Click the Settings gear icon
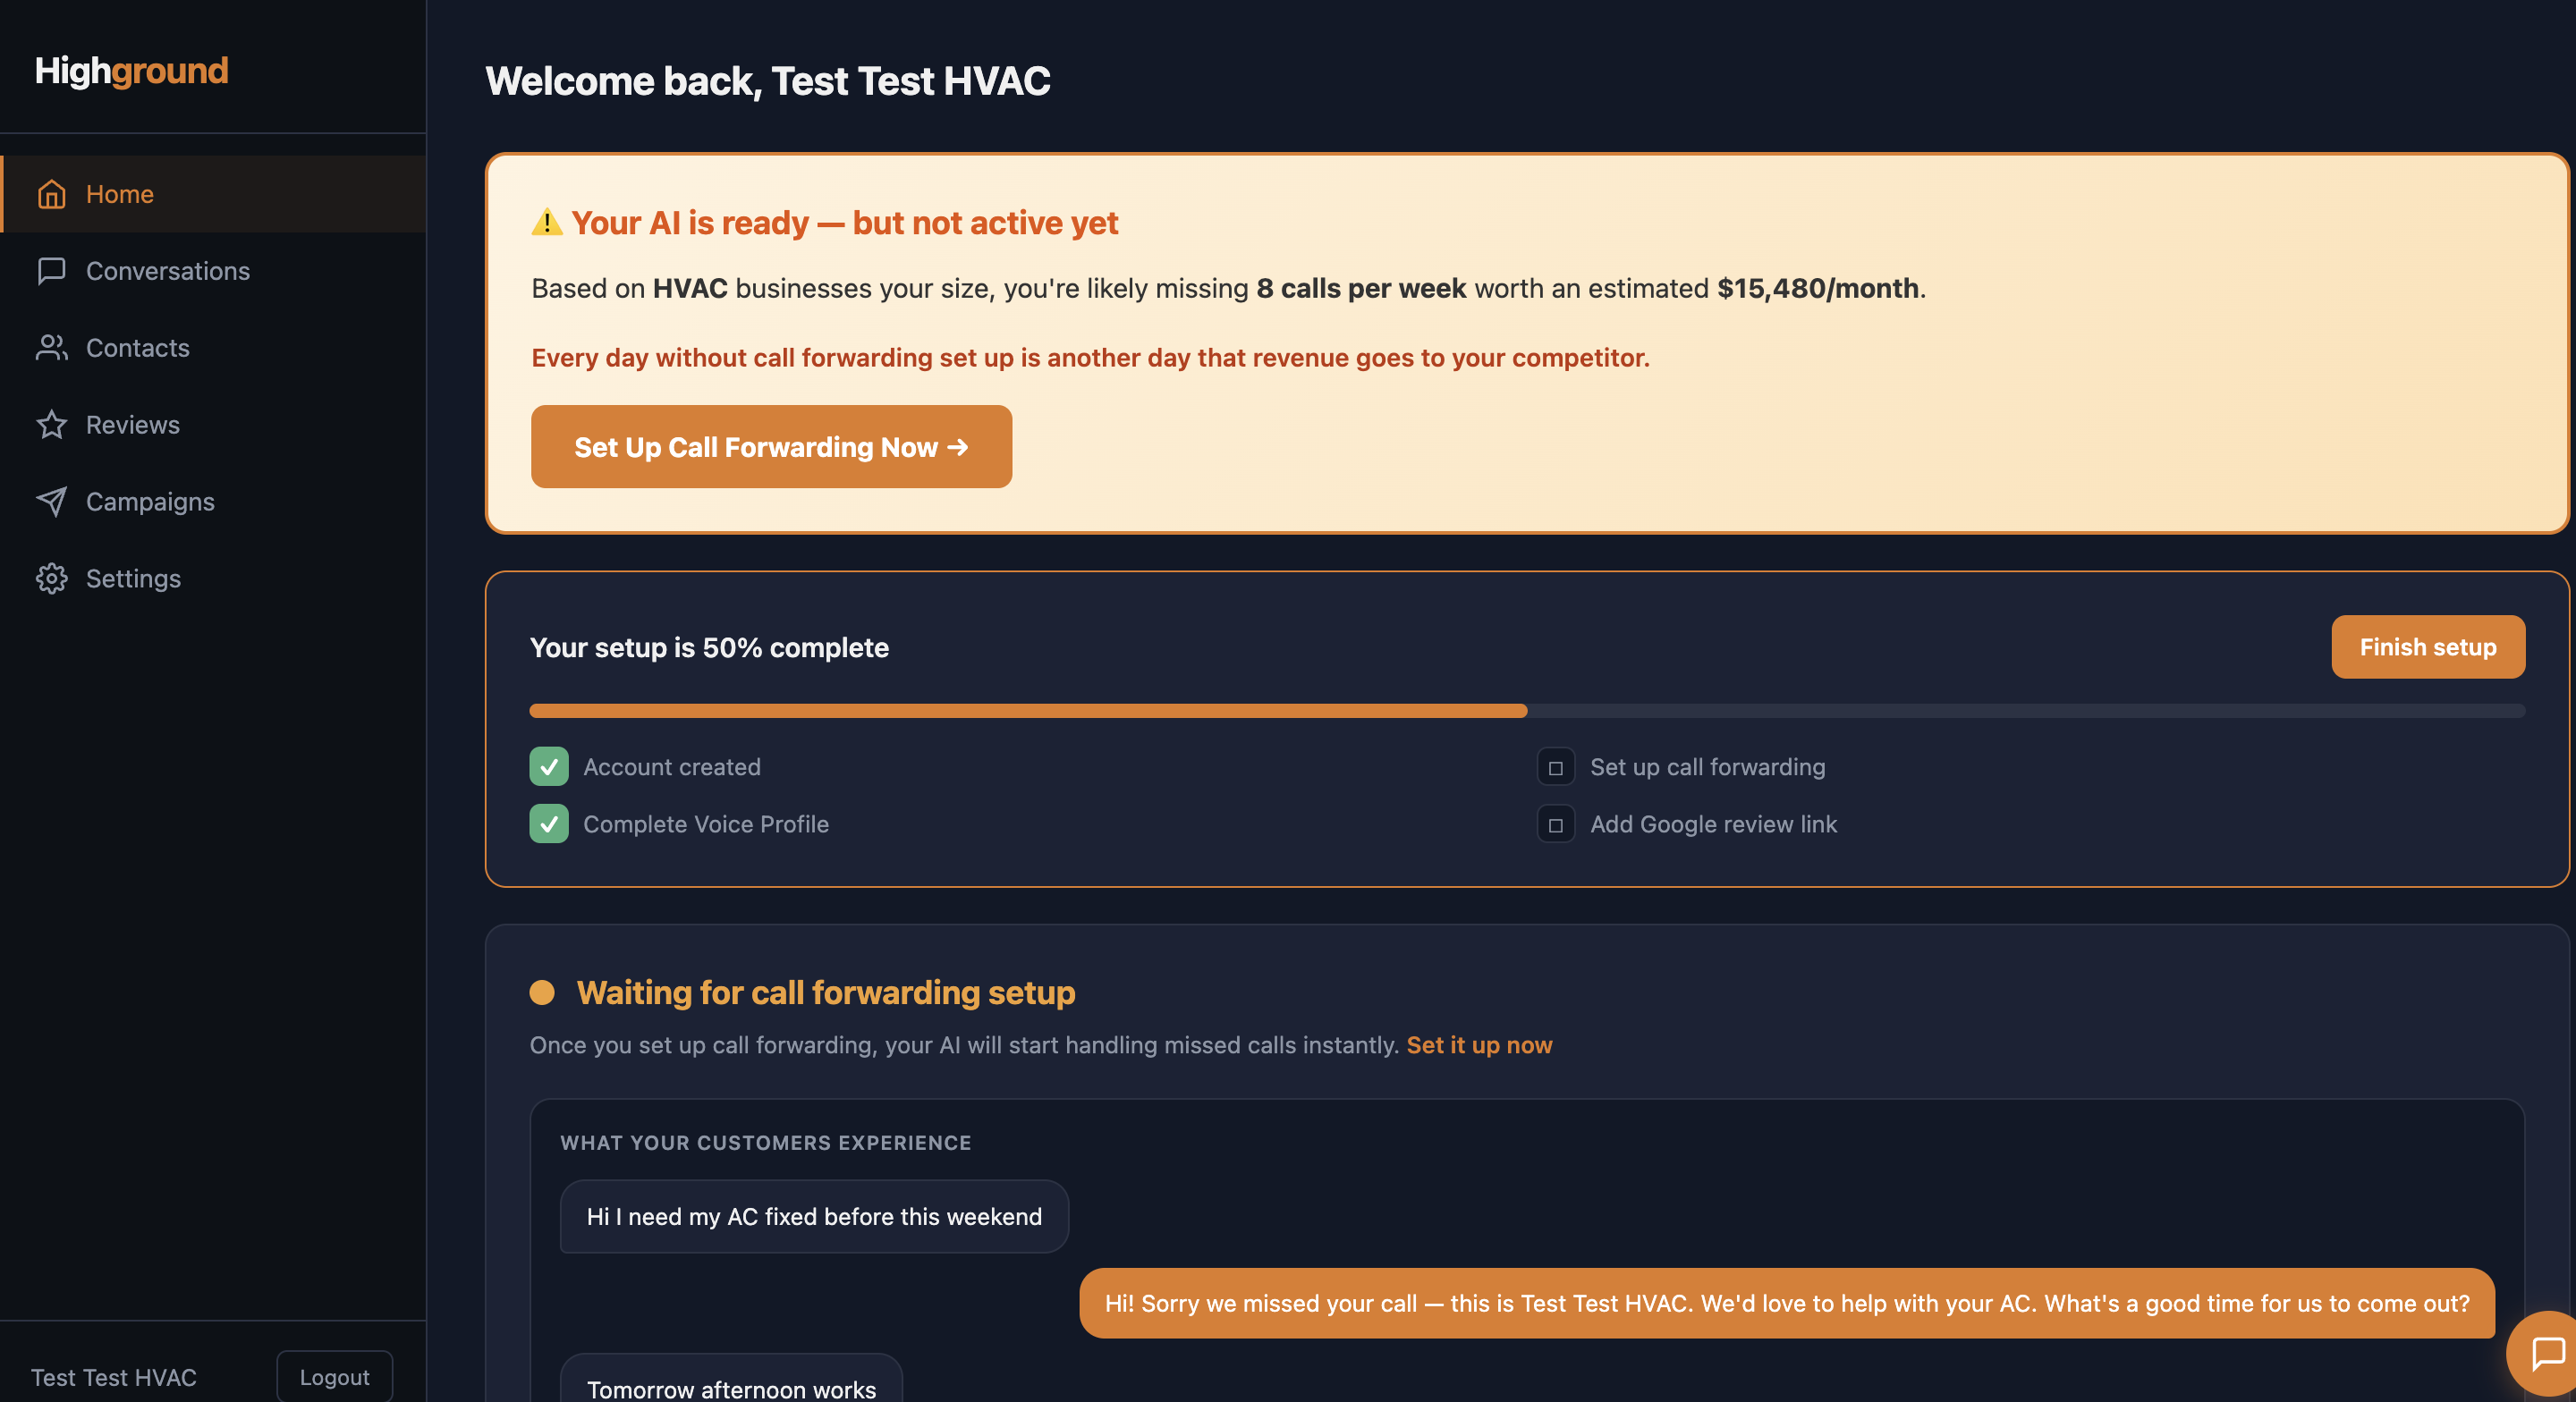The image size is (2576, 1402). point(51,578)
